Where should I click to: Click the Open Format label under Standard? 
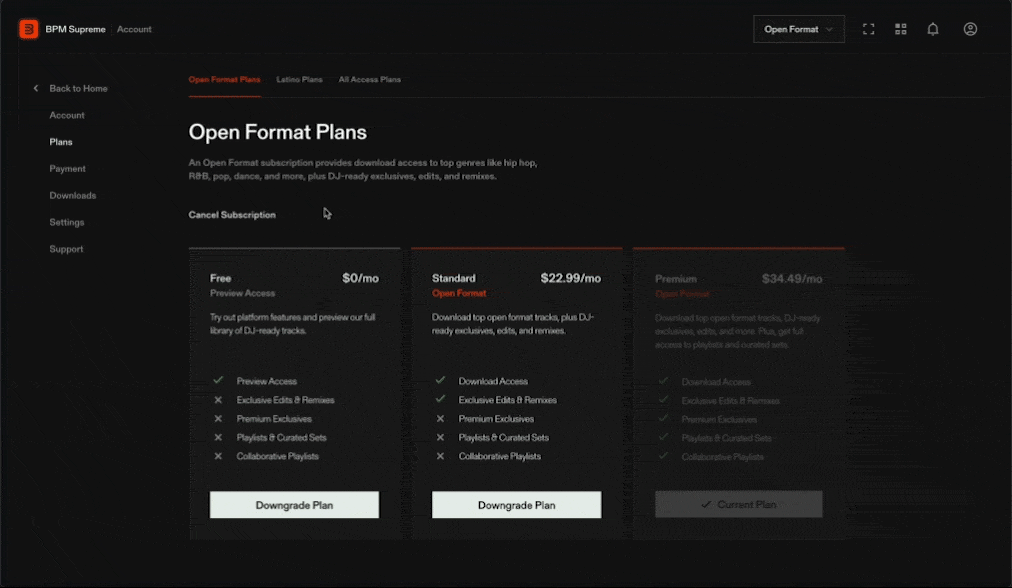(x=459, y=293)
